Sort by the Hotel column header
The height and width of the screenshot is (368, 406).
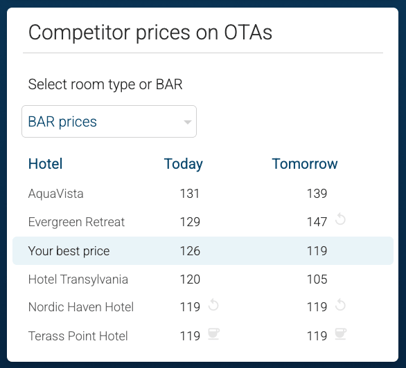click(45, 164)
